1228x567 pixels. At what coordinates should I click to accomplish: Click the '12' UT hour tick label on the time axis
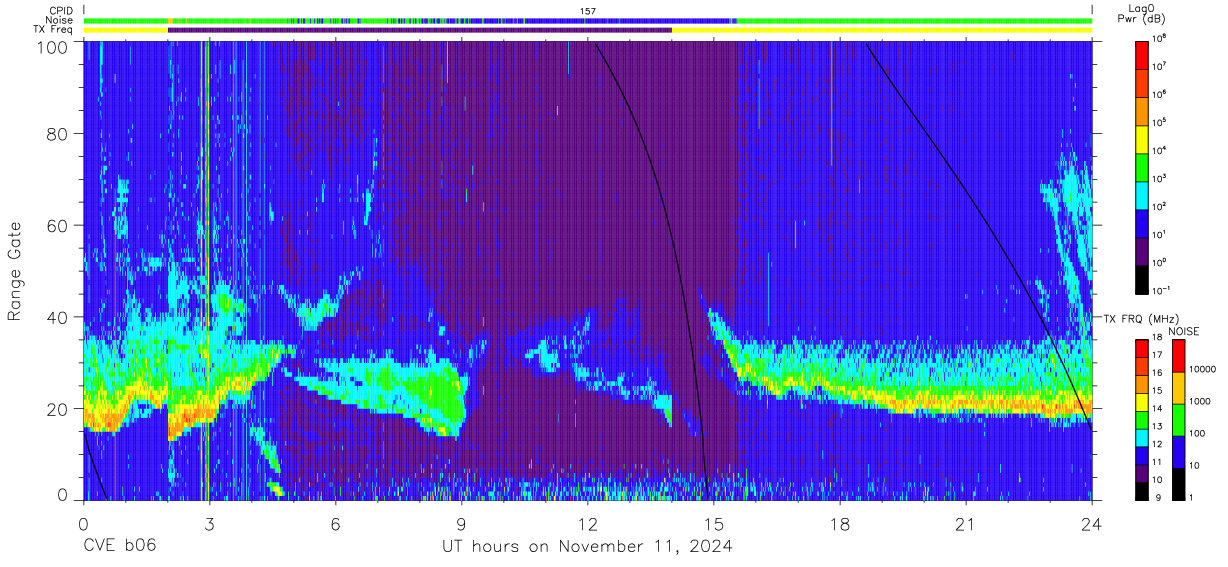coord(587,524)
